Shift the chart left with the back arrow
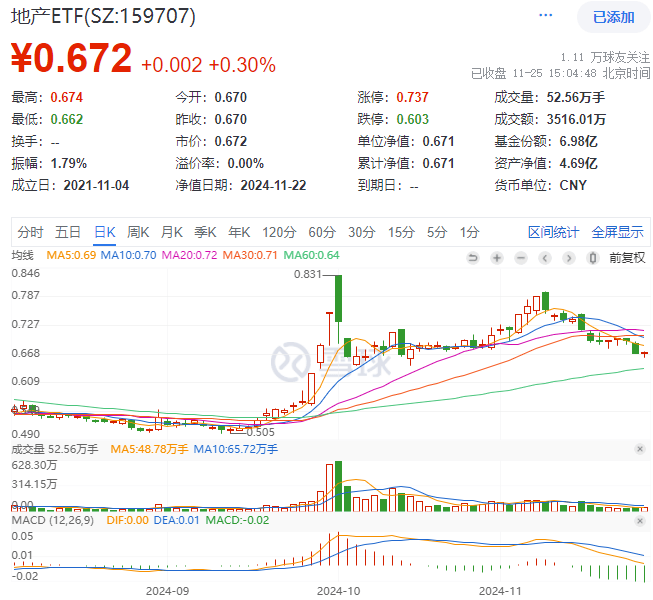 [545, 258]
